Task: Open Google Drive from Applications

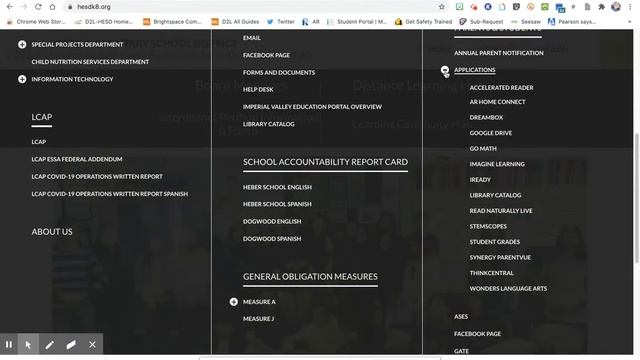Action: (x=491, y=133)
